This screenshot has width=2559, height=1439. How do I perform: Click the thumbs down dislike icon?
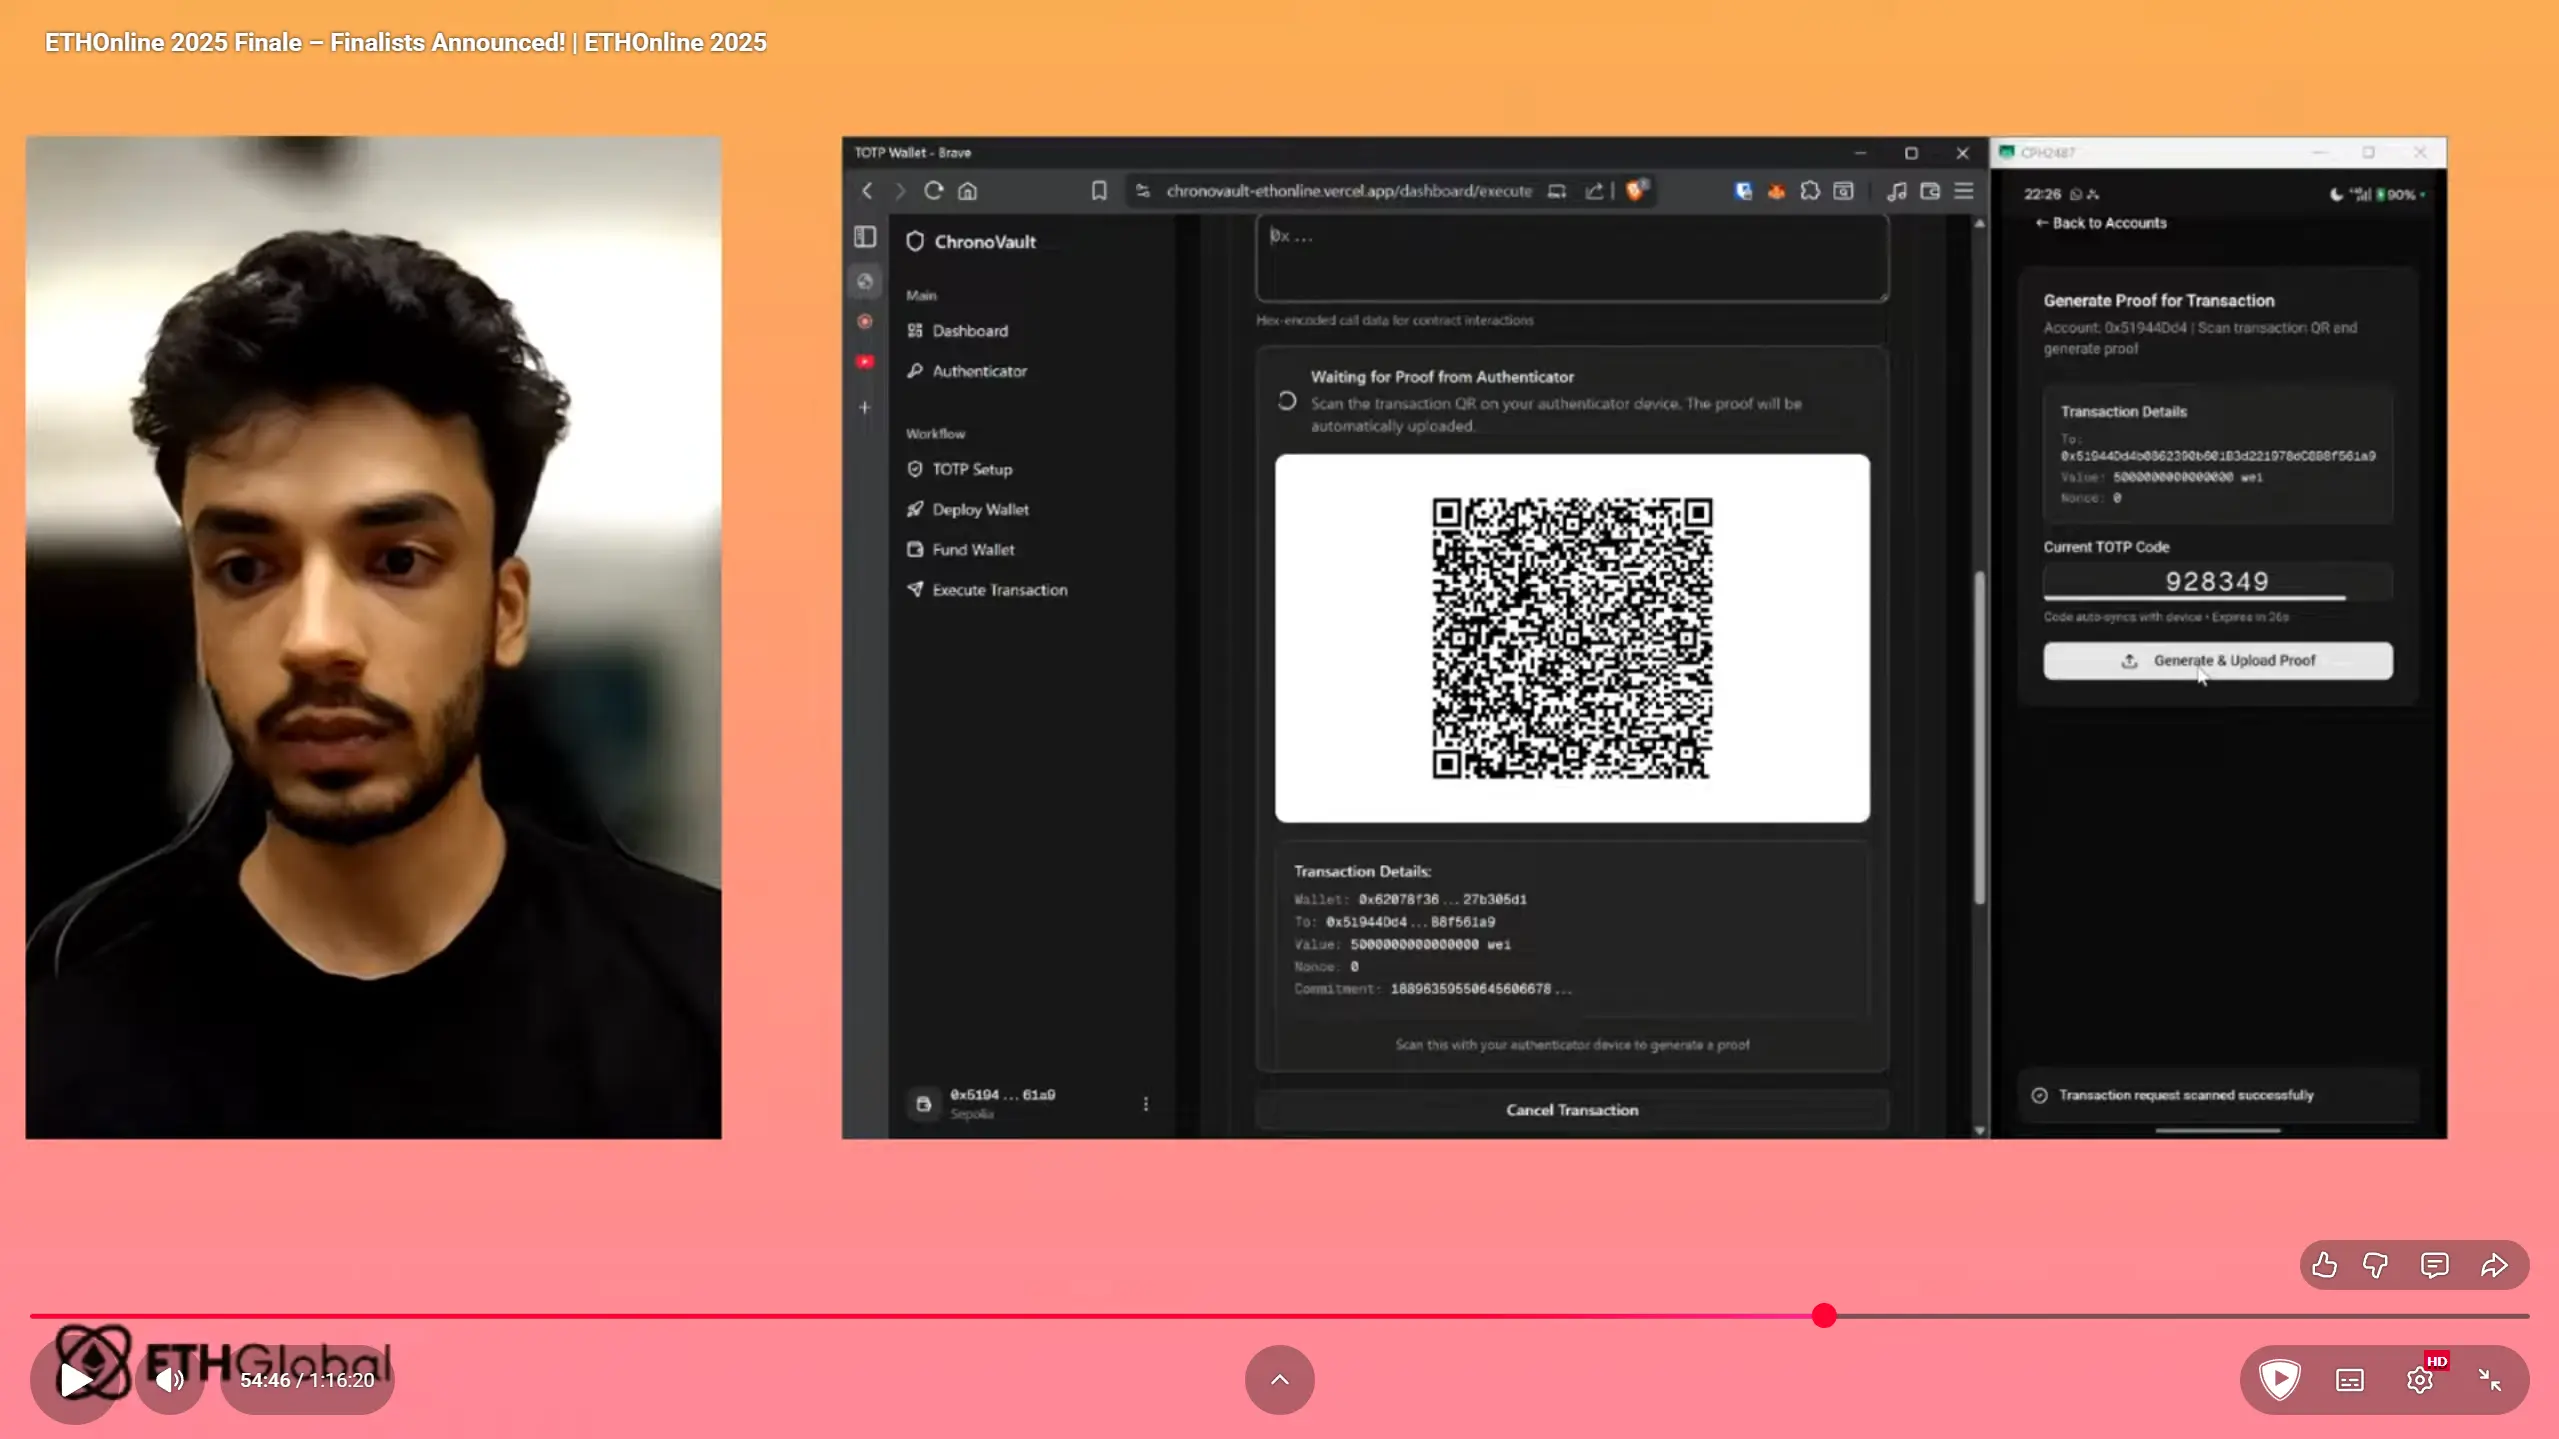[2375, 1265]
